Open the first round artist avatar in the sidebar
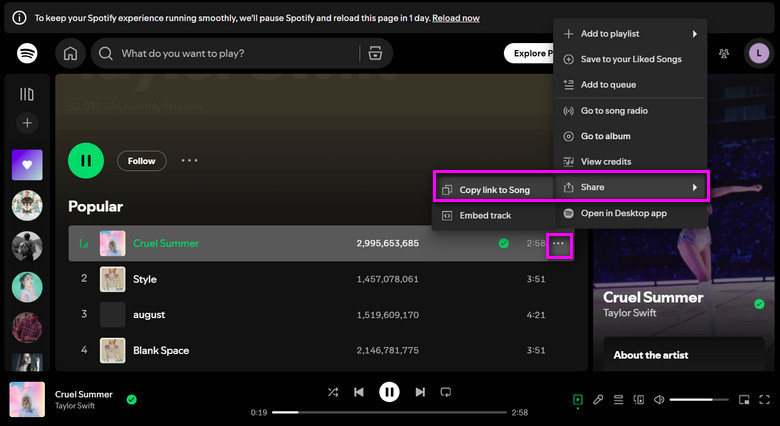 point(27,206)
